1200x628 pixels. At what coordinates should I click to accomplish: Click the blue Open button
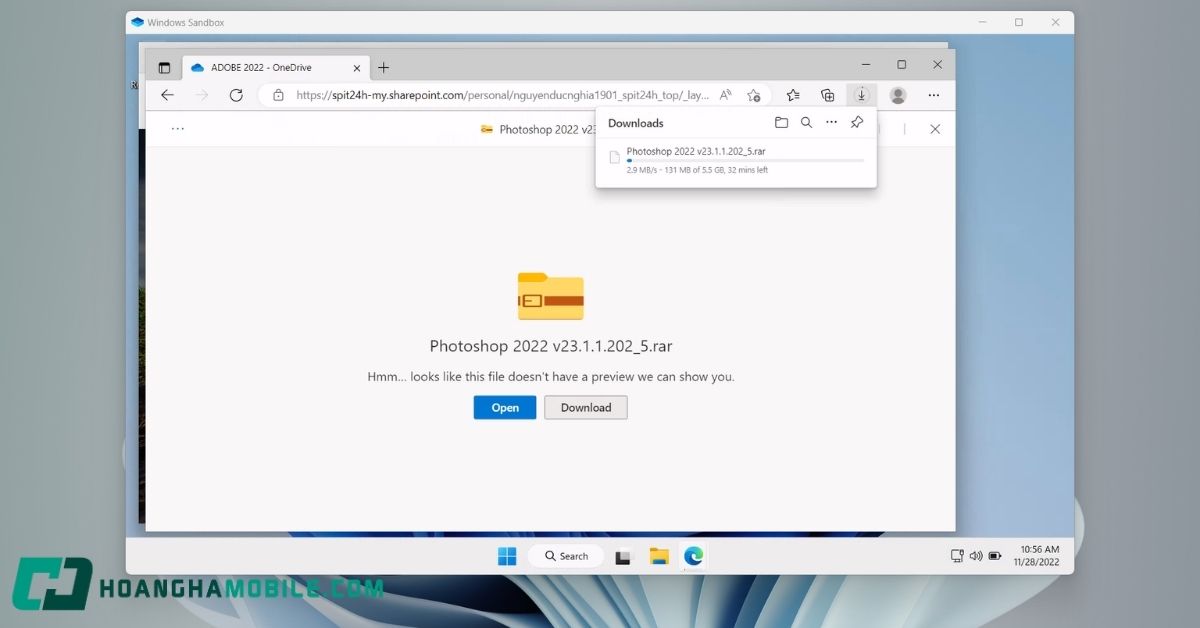[x=505, y=407]
